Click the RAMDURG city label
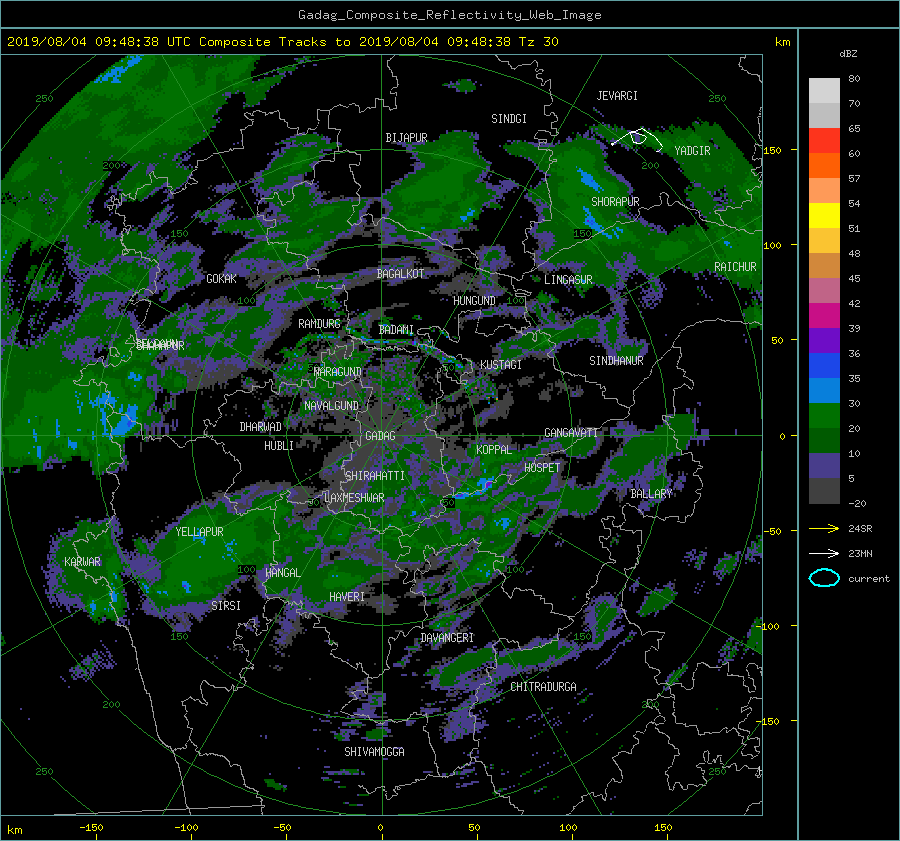 click(x=319, y=324)
